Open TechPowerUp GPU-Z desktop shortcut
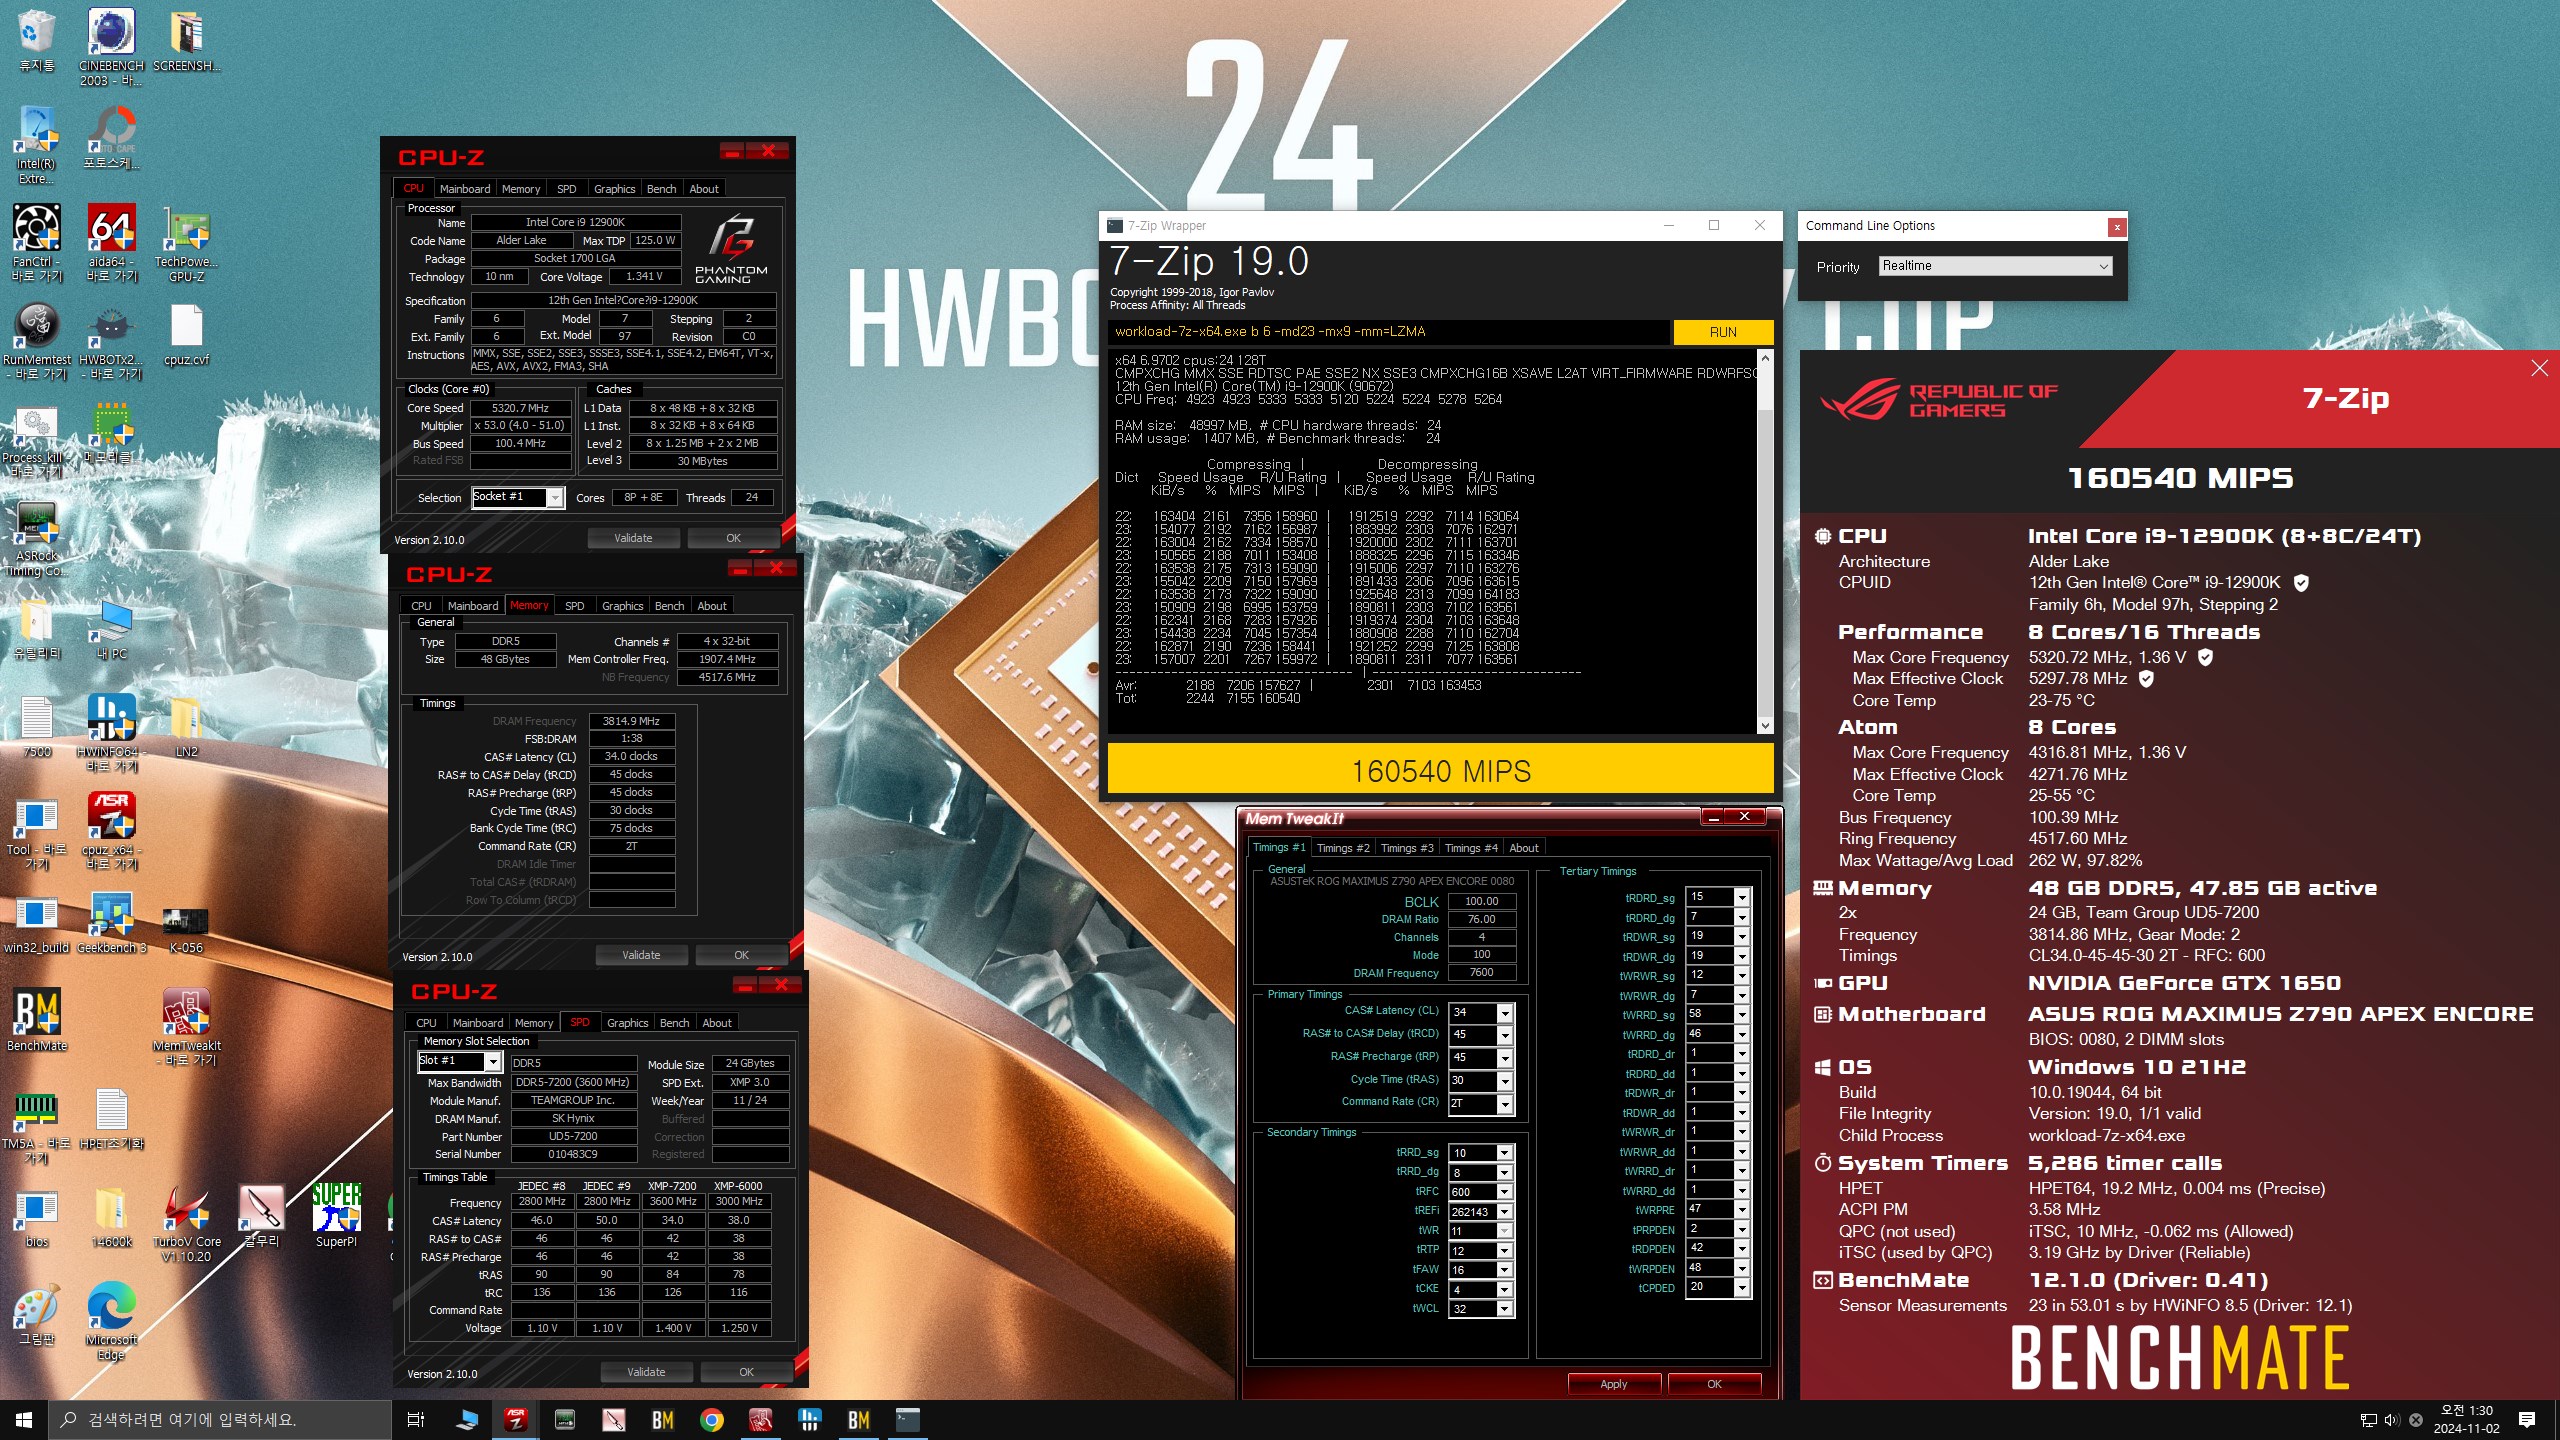This screenshot has height=1440, width=2560. [x=186, y=243]
